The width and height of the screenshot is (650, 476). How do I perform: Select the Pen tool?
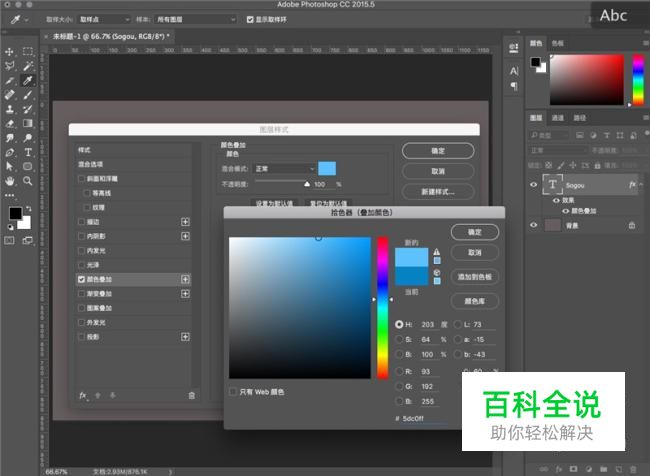9,152
